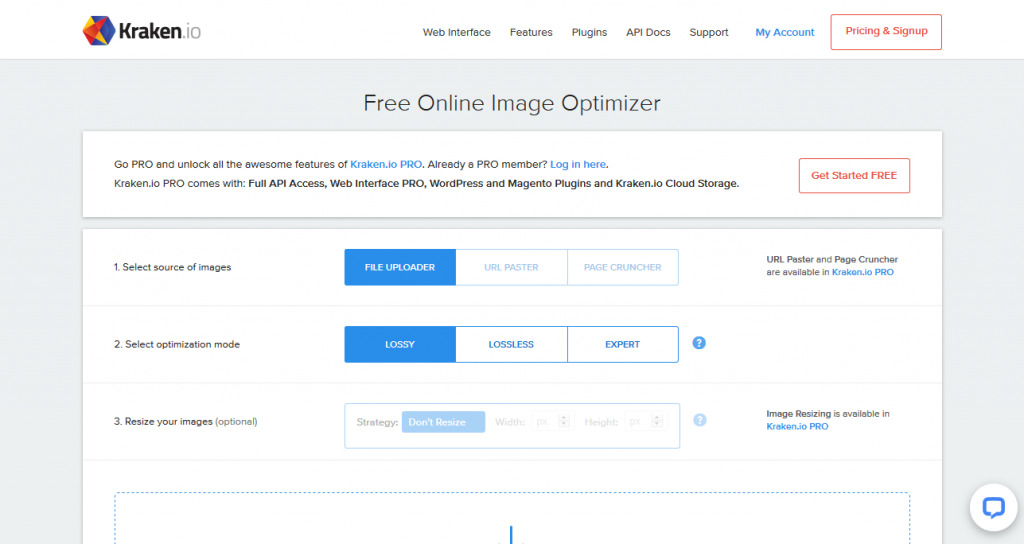
Task: Choose EXPERT optimization mode
Action: 622,344
